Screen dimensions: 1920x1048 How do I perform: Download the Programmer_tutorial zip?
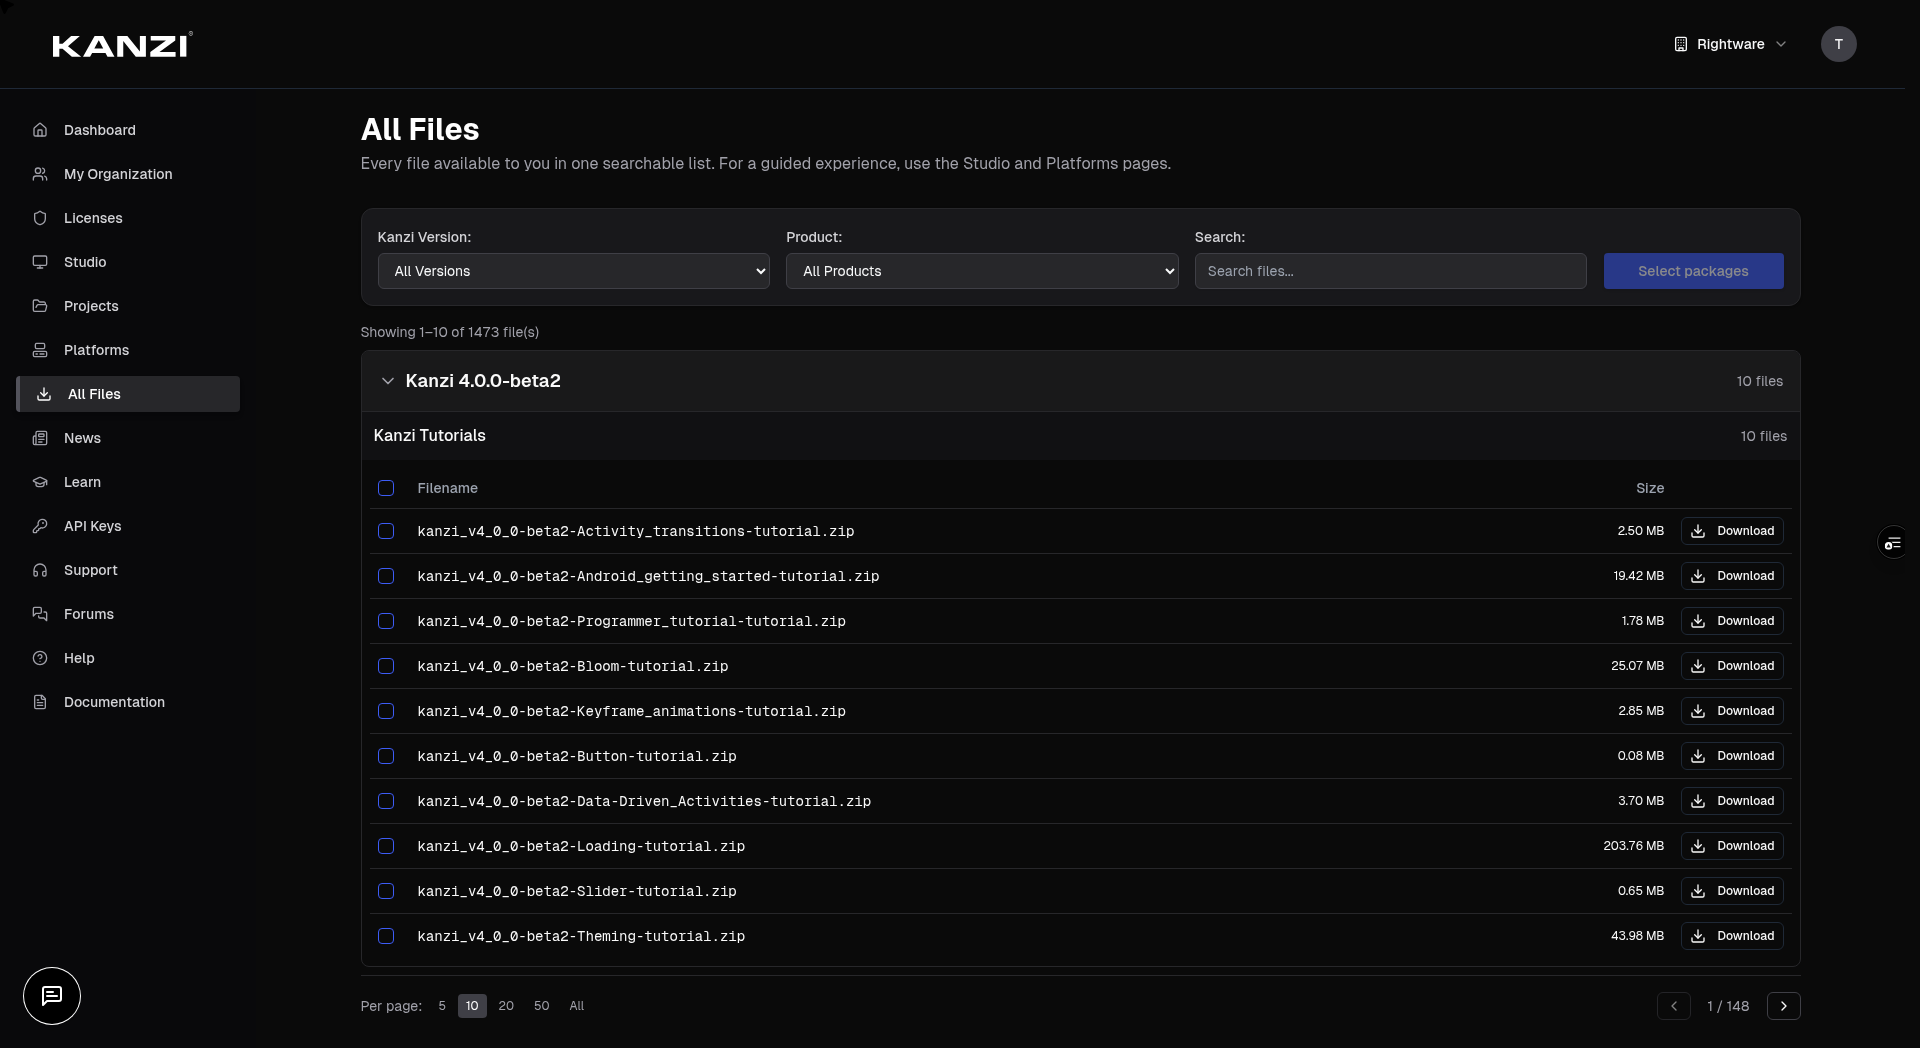[1732, 621]
